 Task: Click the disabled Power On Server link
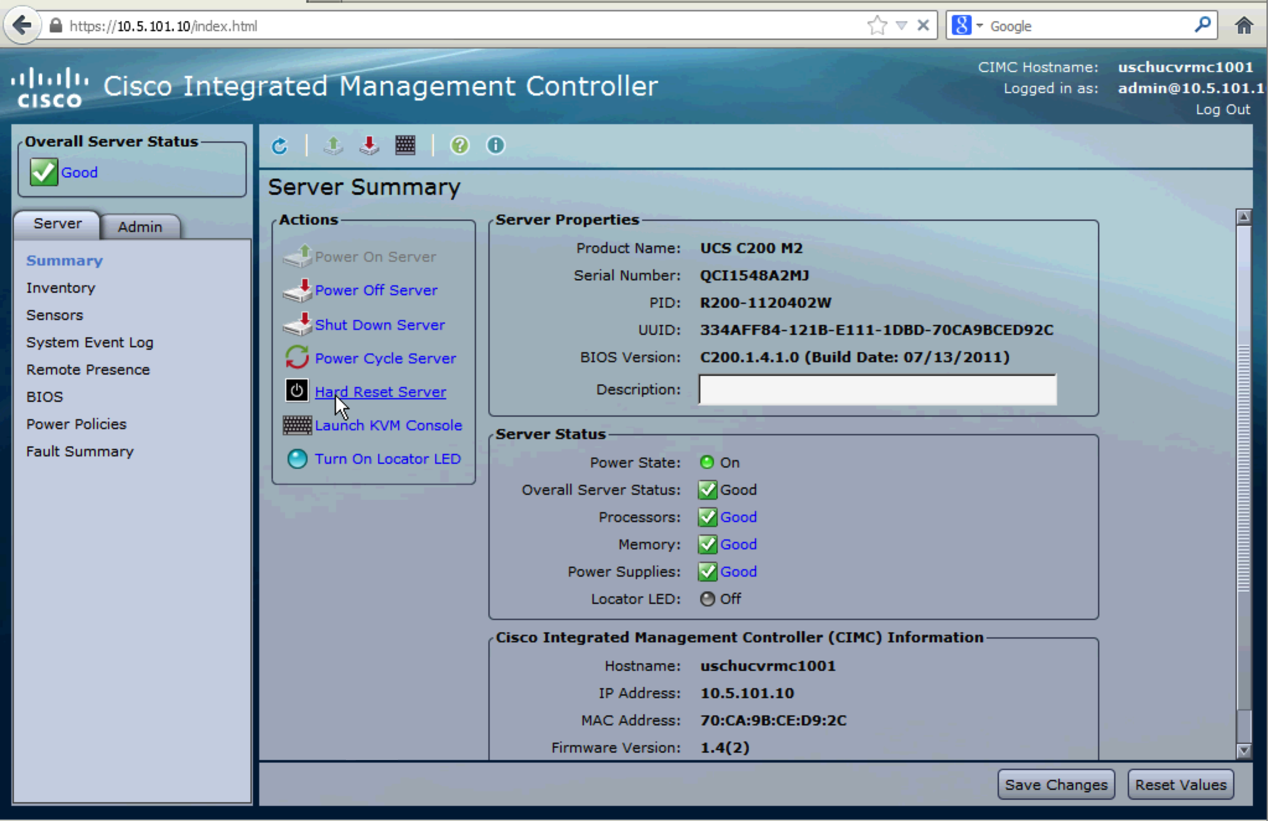pyautogui.click(x=375, y=257)
